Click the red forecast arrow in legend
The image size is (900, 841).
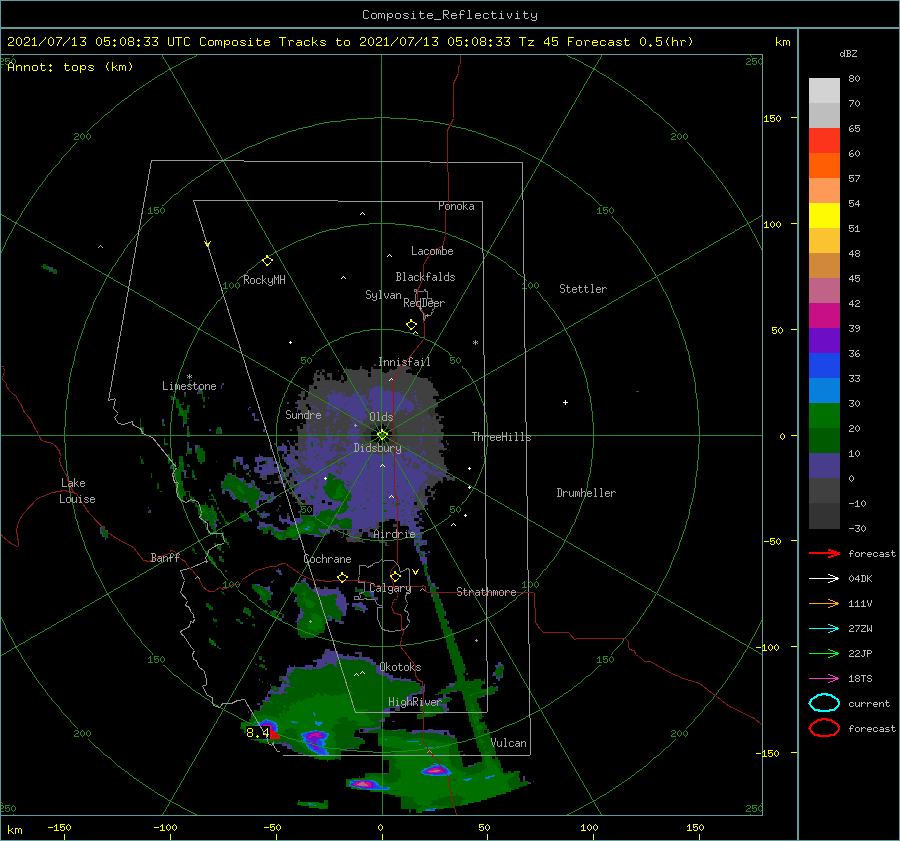pyautogui.click(x=824, y=553)
